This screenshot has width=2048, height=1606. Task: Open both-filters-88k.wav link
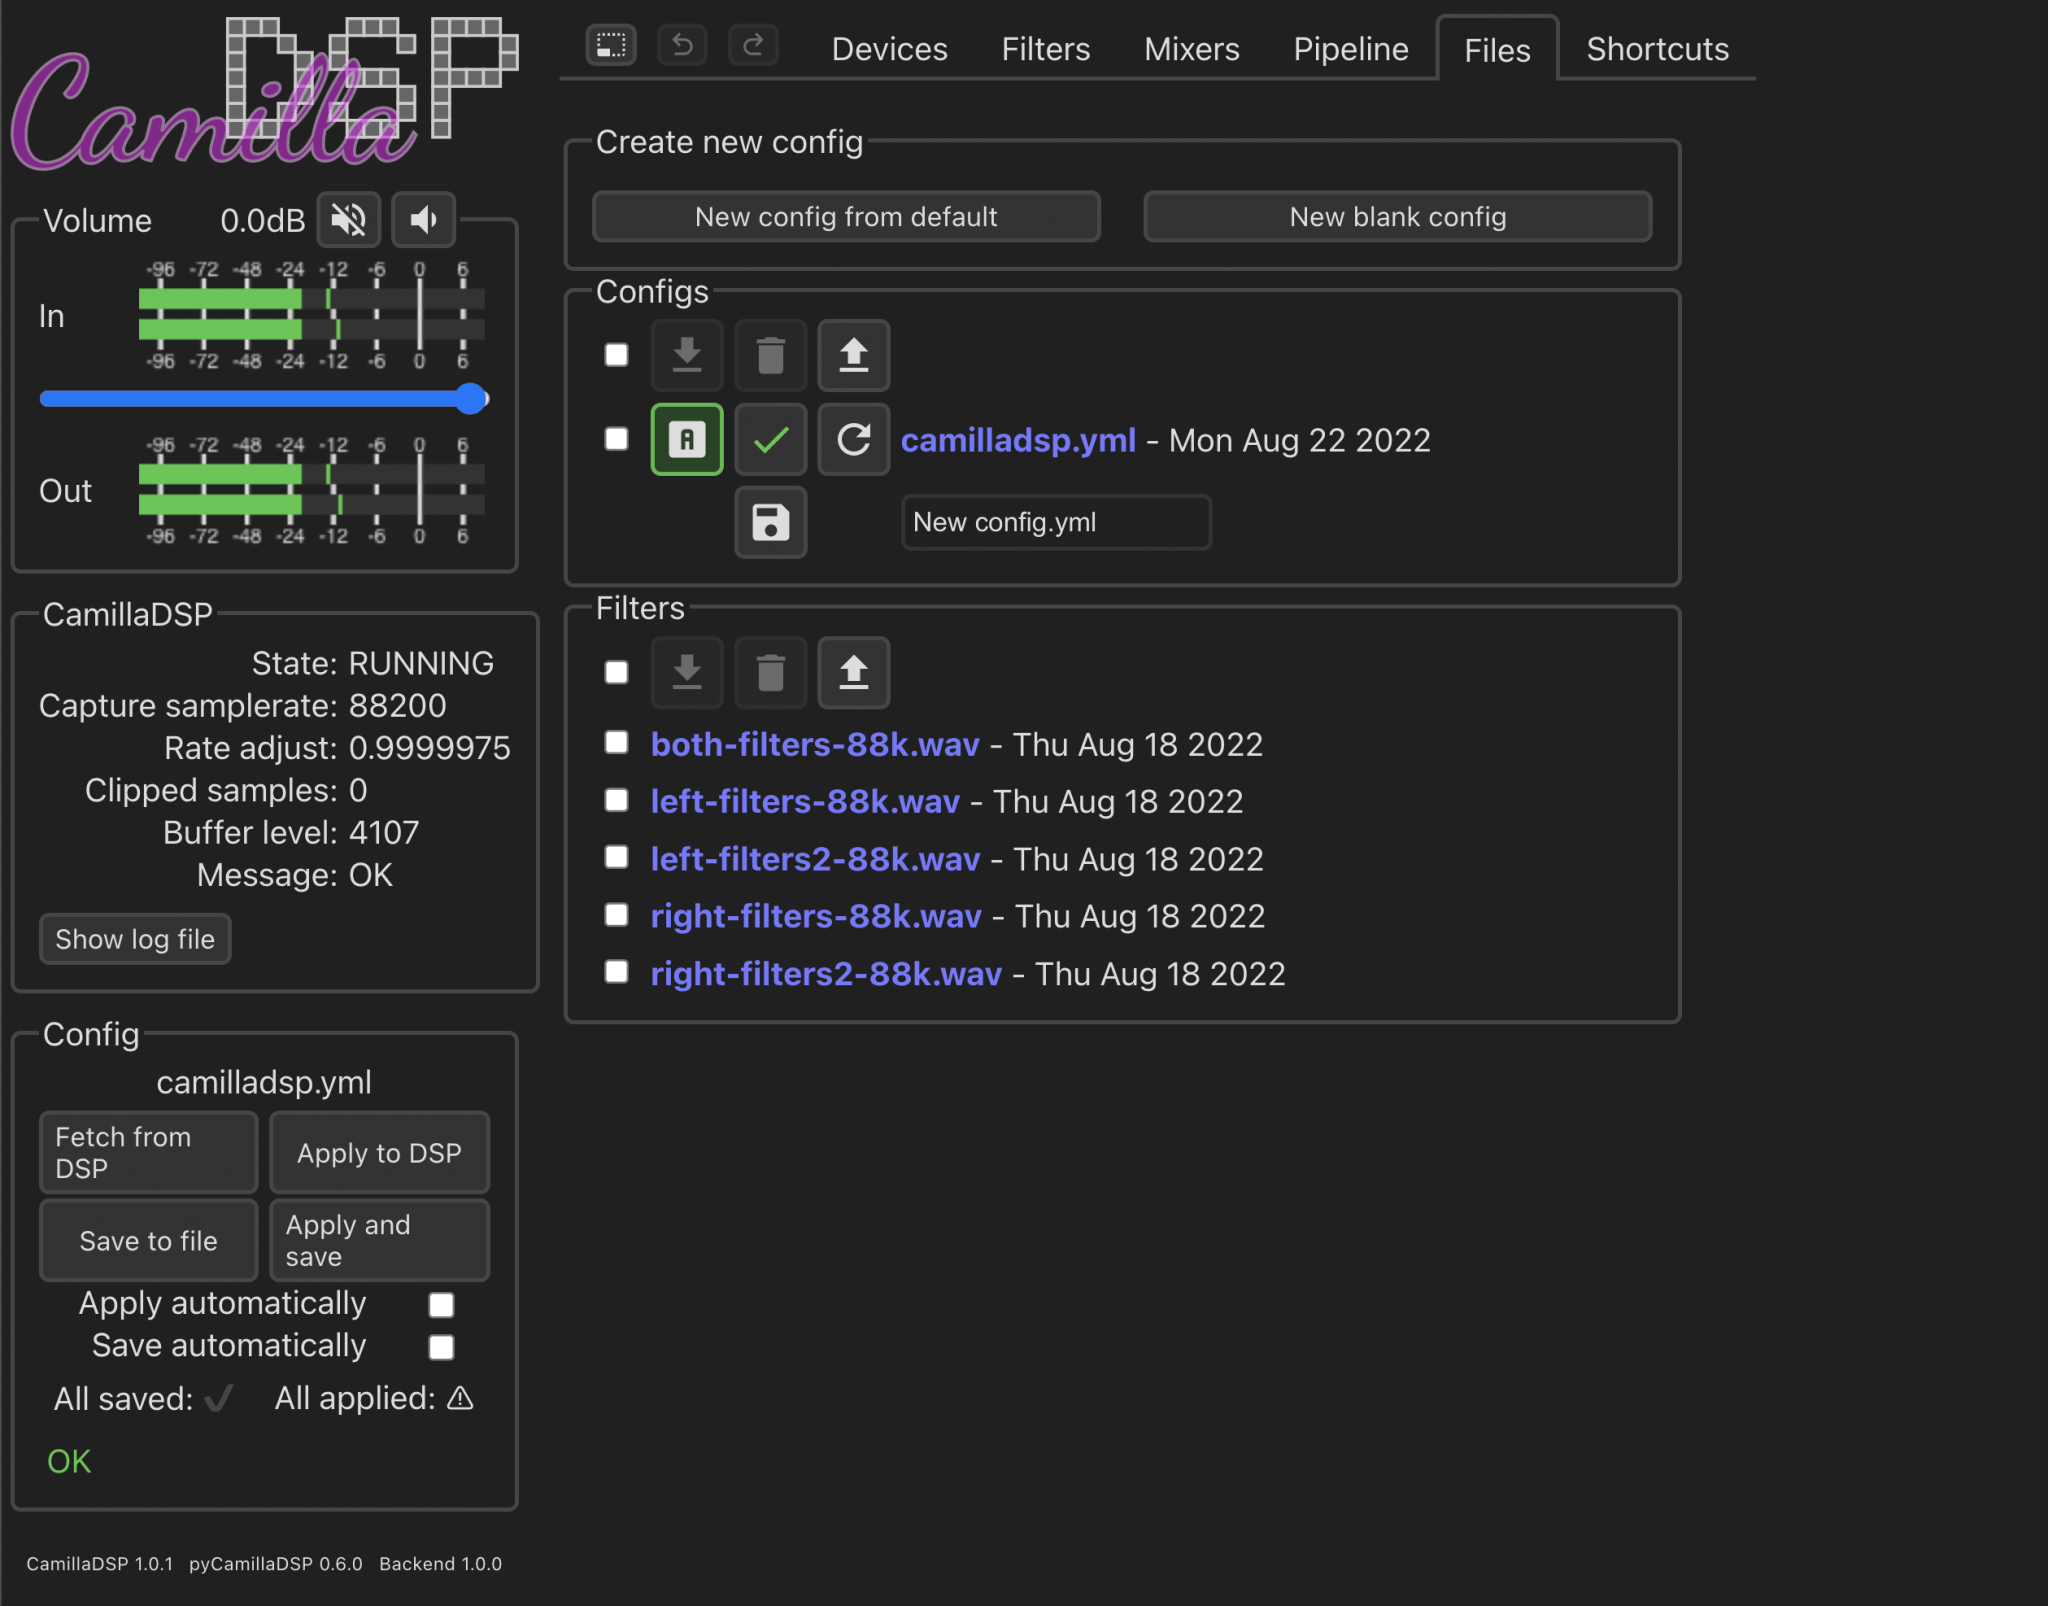815,744
